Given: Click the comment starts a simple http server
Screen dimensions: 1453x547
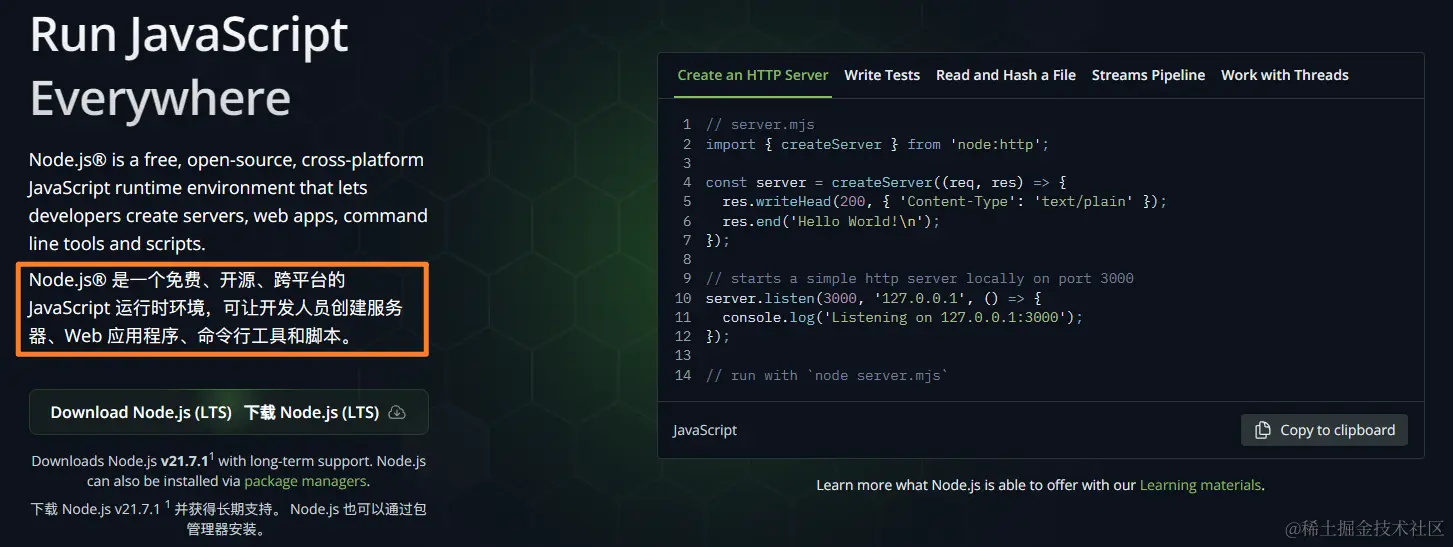Looking at the screenshot, I should (x=920, y=278).
